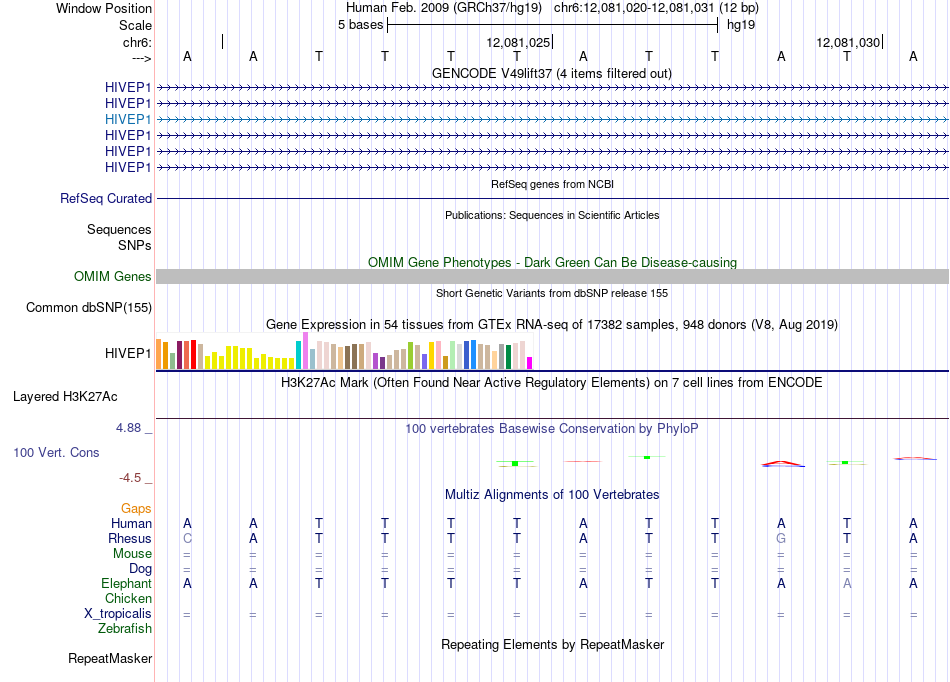Click the red bars in GTEx HIVEP1 chart
Screen dimensions: 950x682
pyautogui.click(x=190, y=355)
